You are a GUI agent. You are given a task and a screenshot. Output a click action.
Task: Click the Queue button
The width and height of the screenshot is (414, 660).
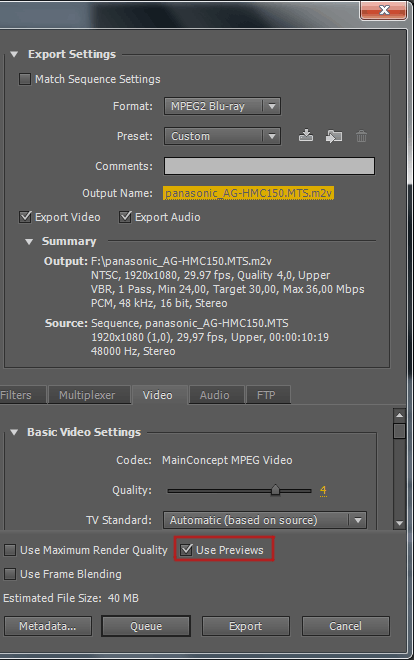coord(146,626)
